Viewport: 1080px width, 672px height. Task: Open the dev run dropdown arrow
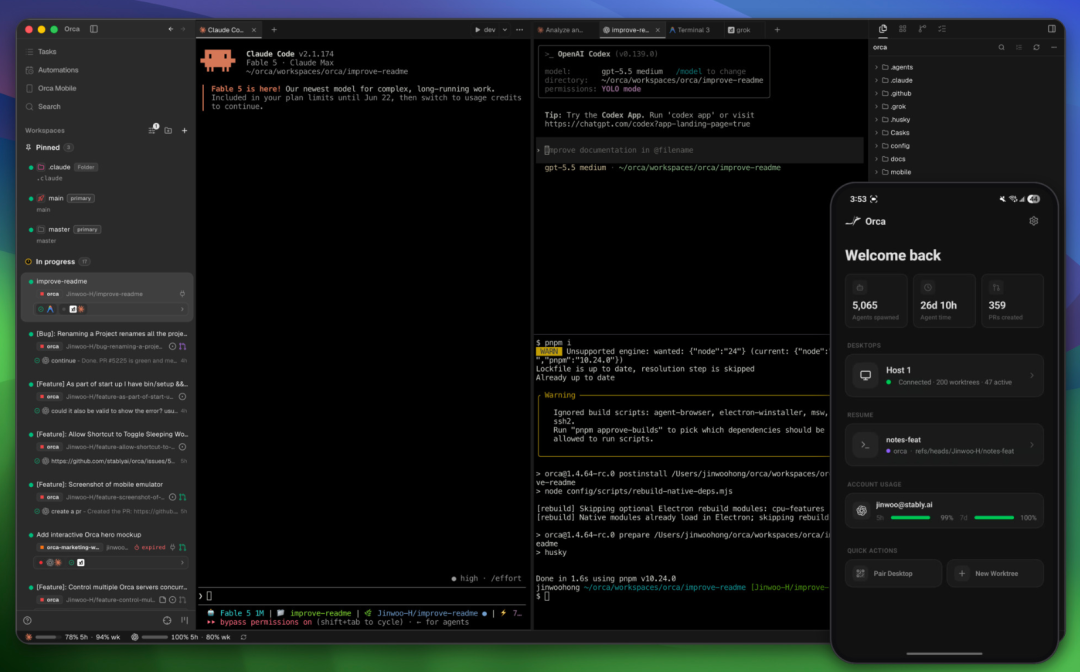(x=505, y=30)
